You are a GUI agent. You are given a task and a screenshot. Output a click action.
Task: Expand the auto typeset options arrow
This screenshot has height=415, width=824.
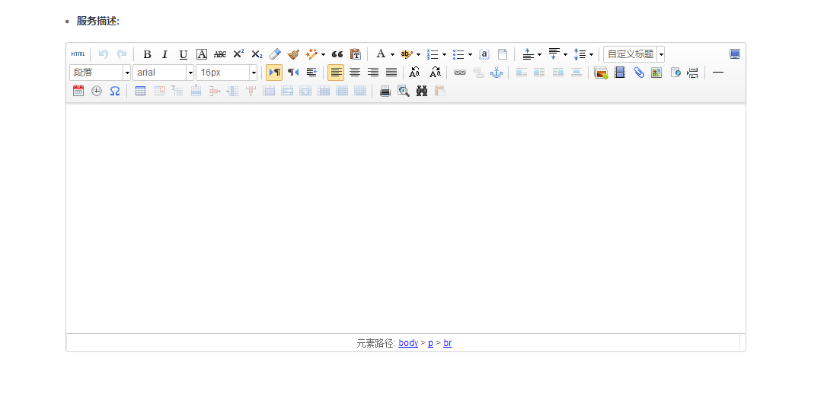pyautogui.click(x=323, y=54)
